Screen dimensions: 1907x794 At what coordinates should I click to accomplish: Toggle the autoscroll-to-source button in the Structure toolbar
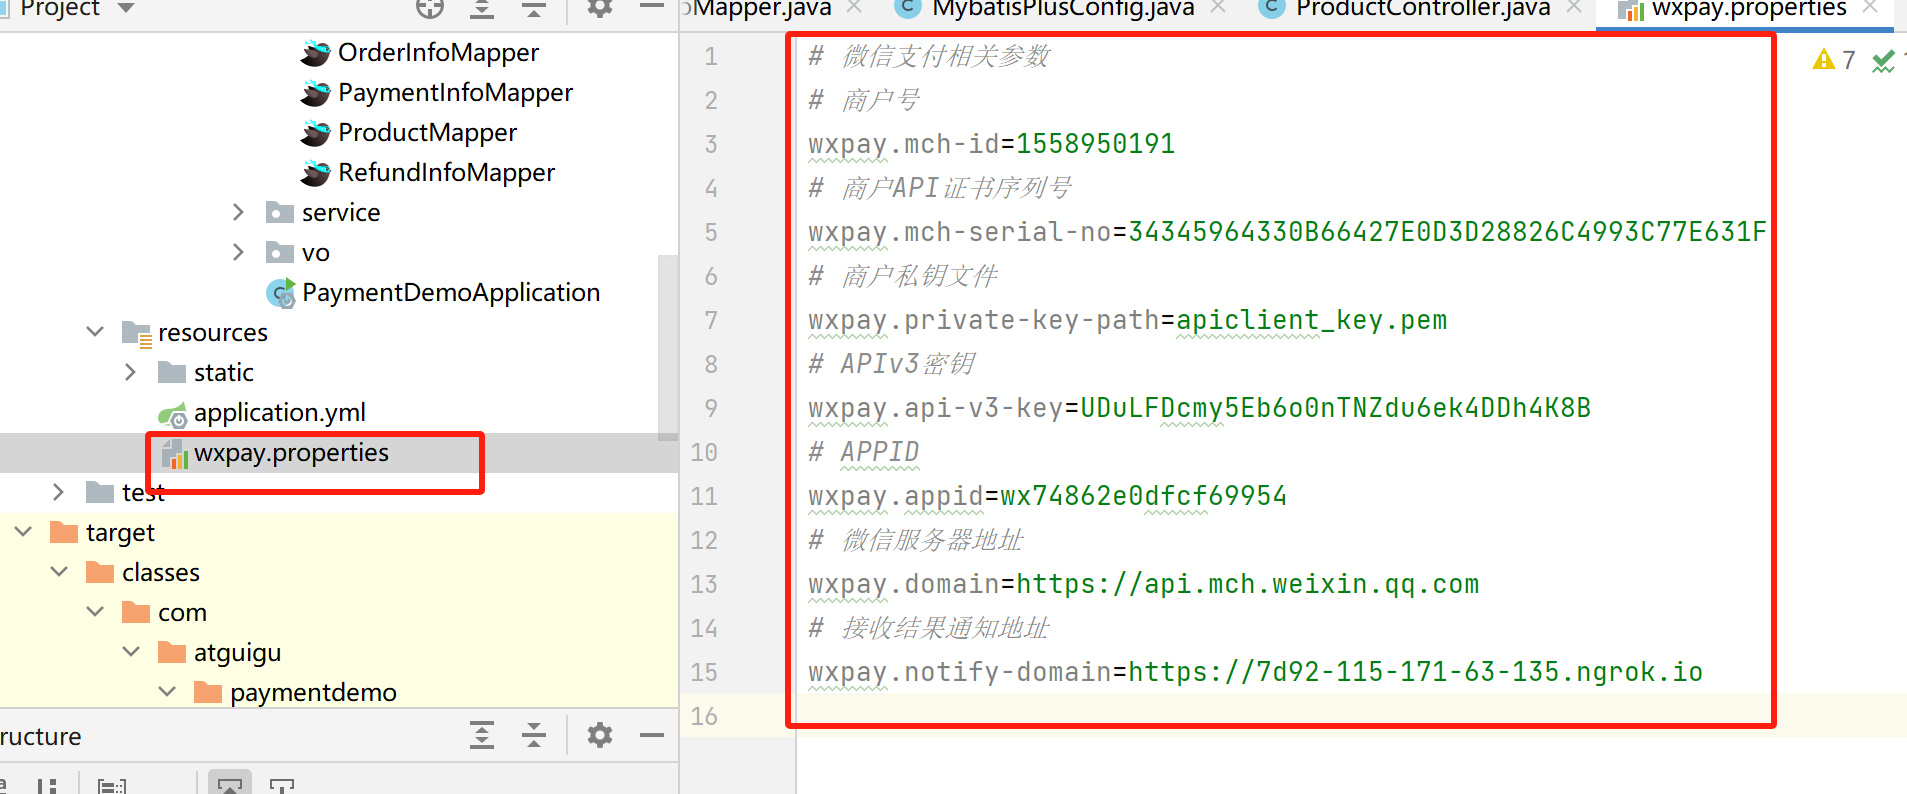click(x=230, y=784)
